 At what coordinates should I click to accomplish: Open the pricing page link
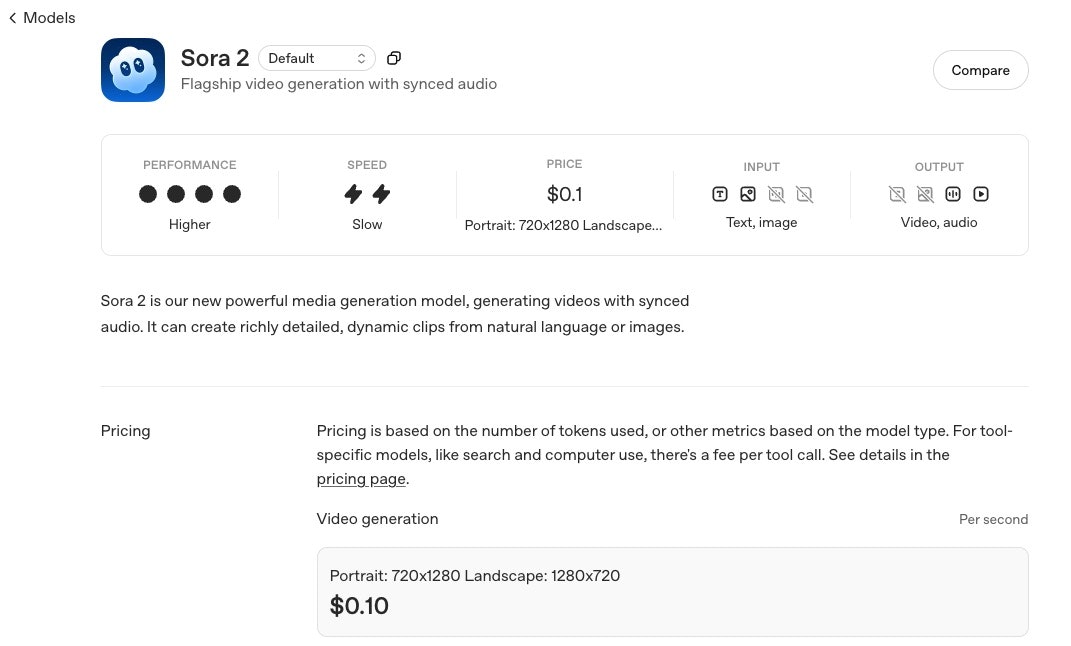pyautogui.click(x=361, y=479)
